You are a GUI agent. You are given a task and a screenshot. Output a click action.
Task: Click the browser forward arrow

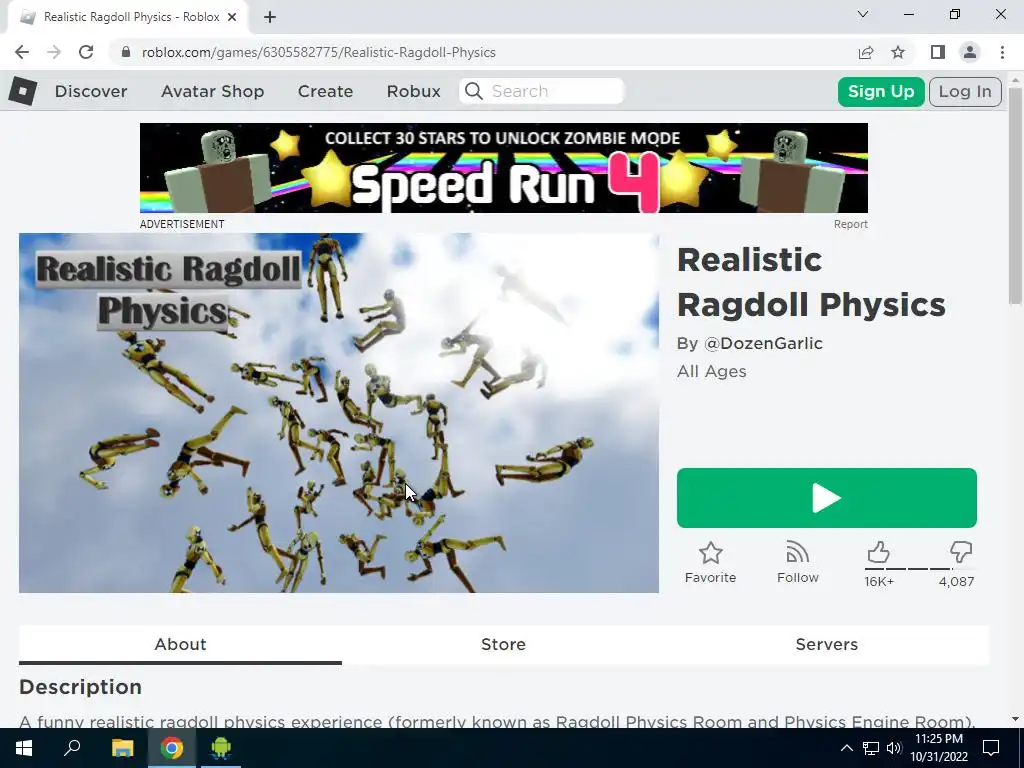[54, 52]
